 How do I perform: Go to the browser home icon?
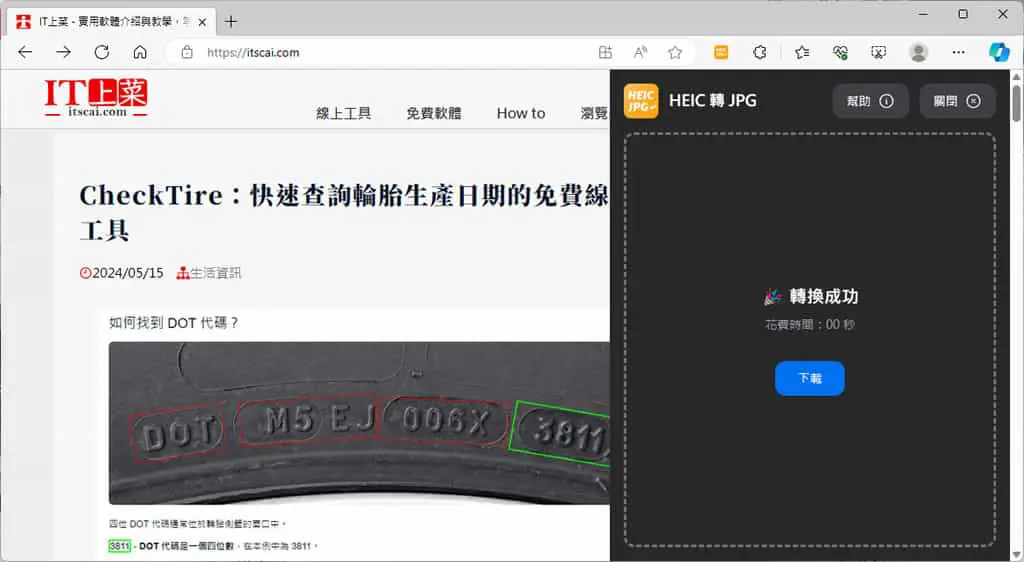(x=140, y=52)
